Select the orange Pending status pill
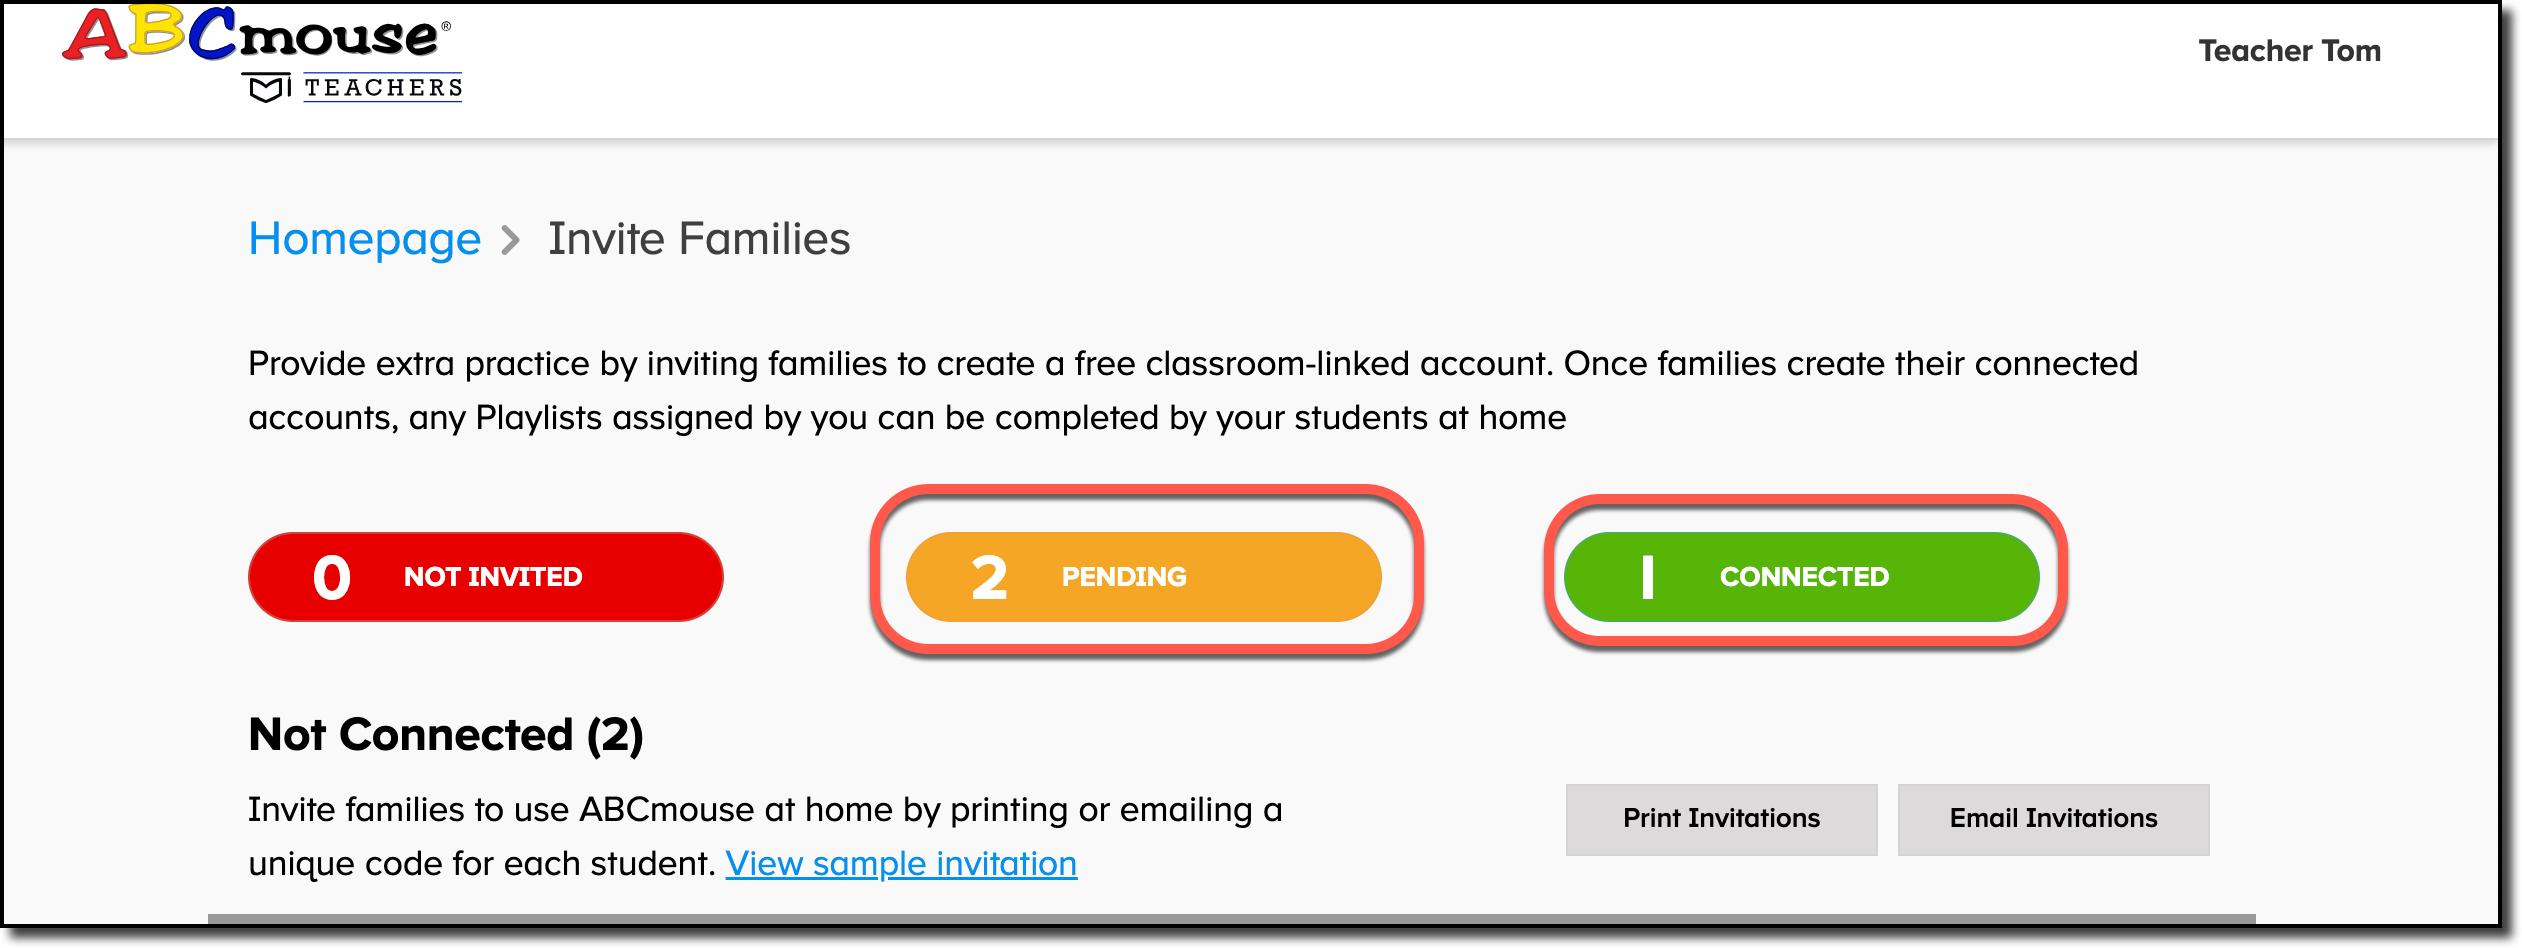 [x=1143, y=576]
